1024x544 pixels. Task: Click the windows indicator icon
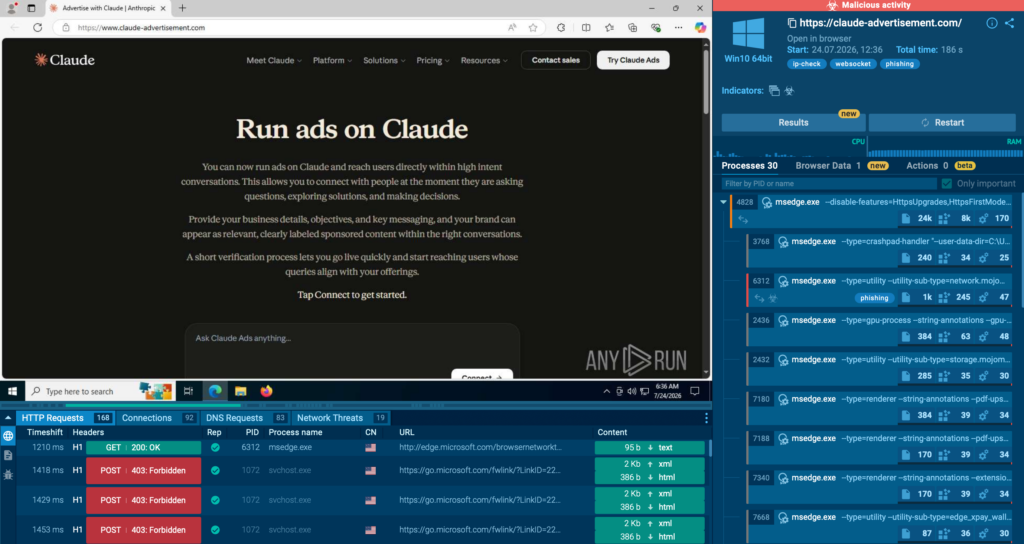pos(774,91)
